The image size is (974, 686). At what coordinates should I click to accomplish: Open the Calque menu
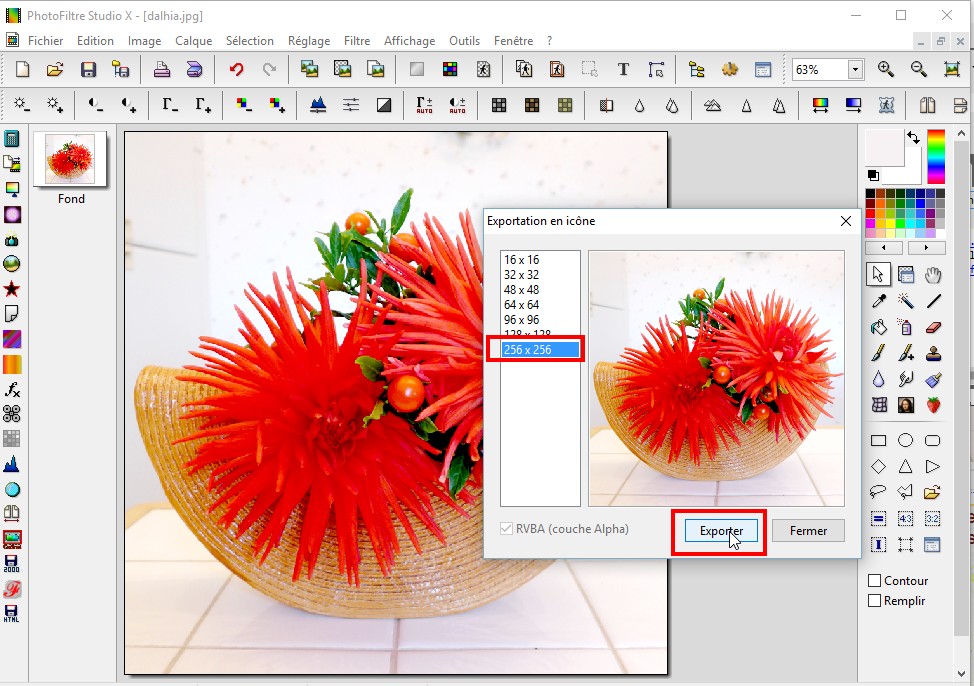pyautogui.click(x=193, y=40)
